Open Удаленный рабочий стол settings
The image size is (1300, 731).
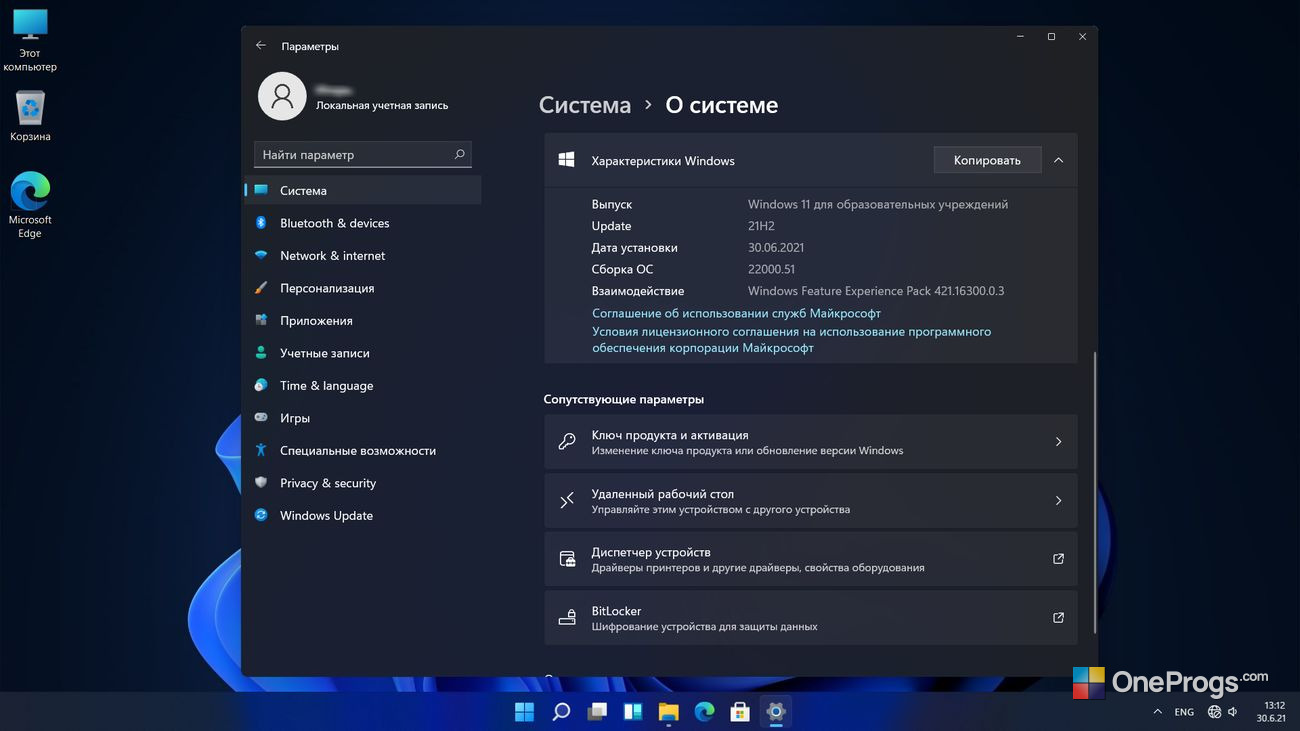(x=811, y=501)
